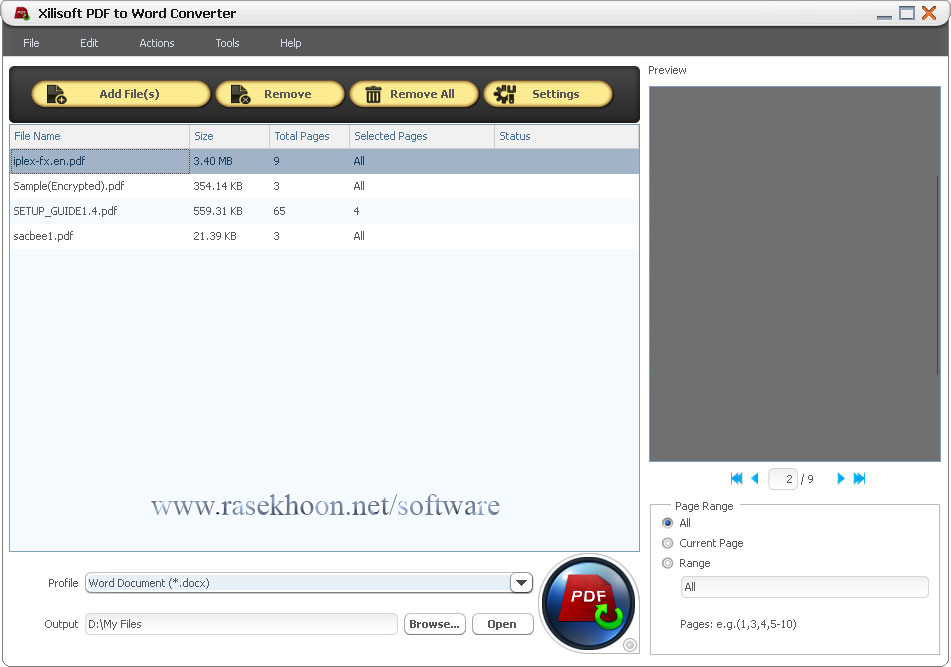Click the page range text field
The height and width of the screenshot is (667, 951).
(805, 587)
